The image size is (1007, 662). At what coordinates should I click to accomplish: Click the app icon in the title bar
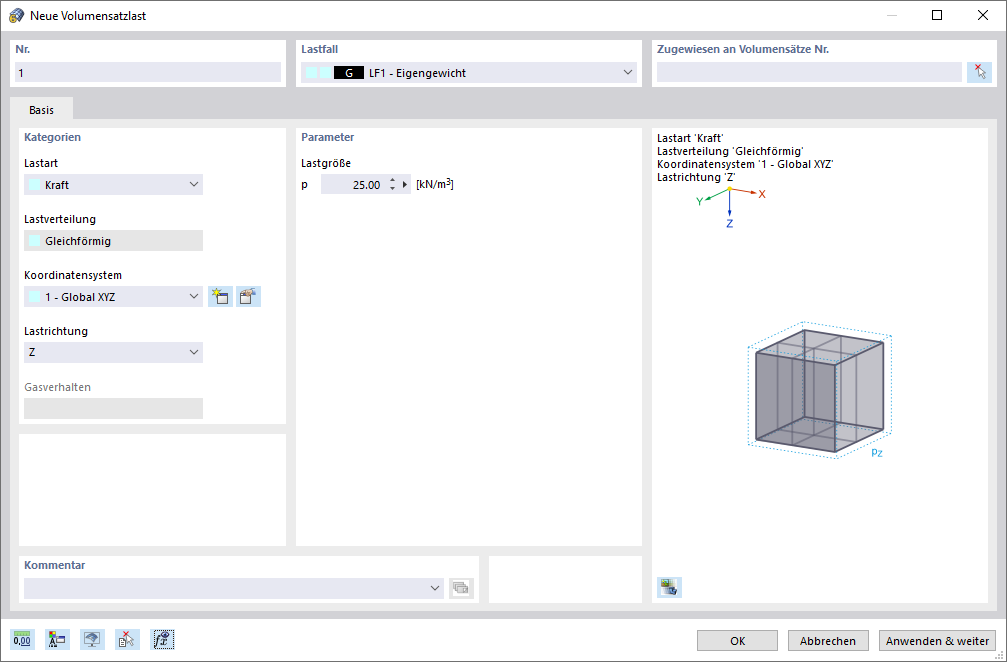pos(16,15)
